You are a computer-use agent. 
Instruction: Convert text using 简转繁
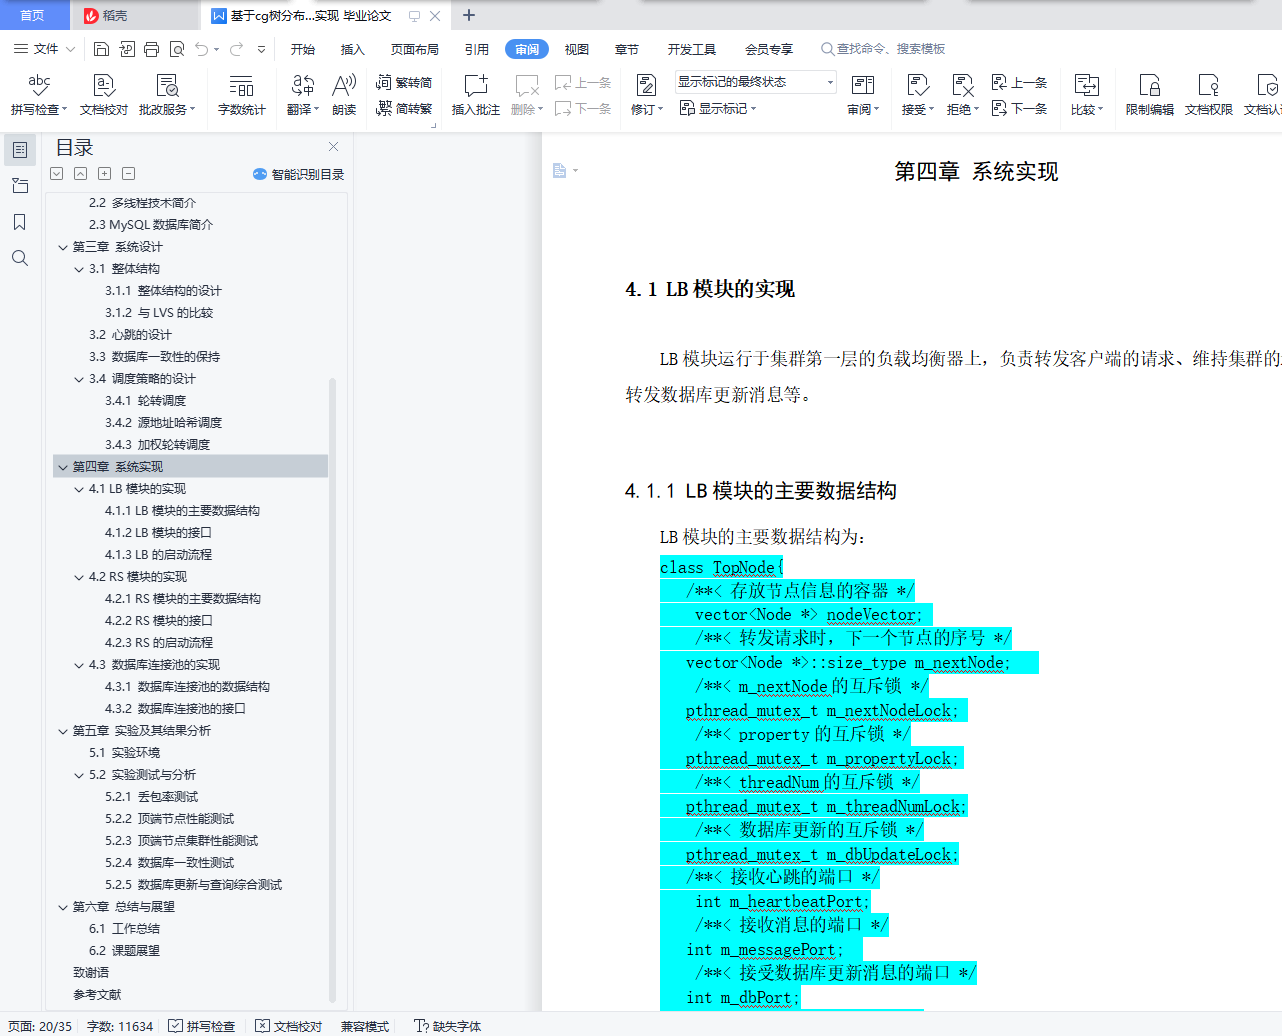(404, 108)
